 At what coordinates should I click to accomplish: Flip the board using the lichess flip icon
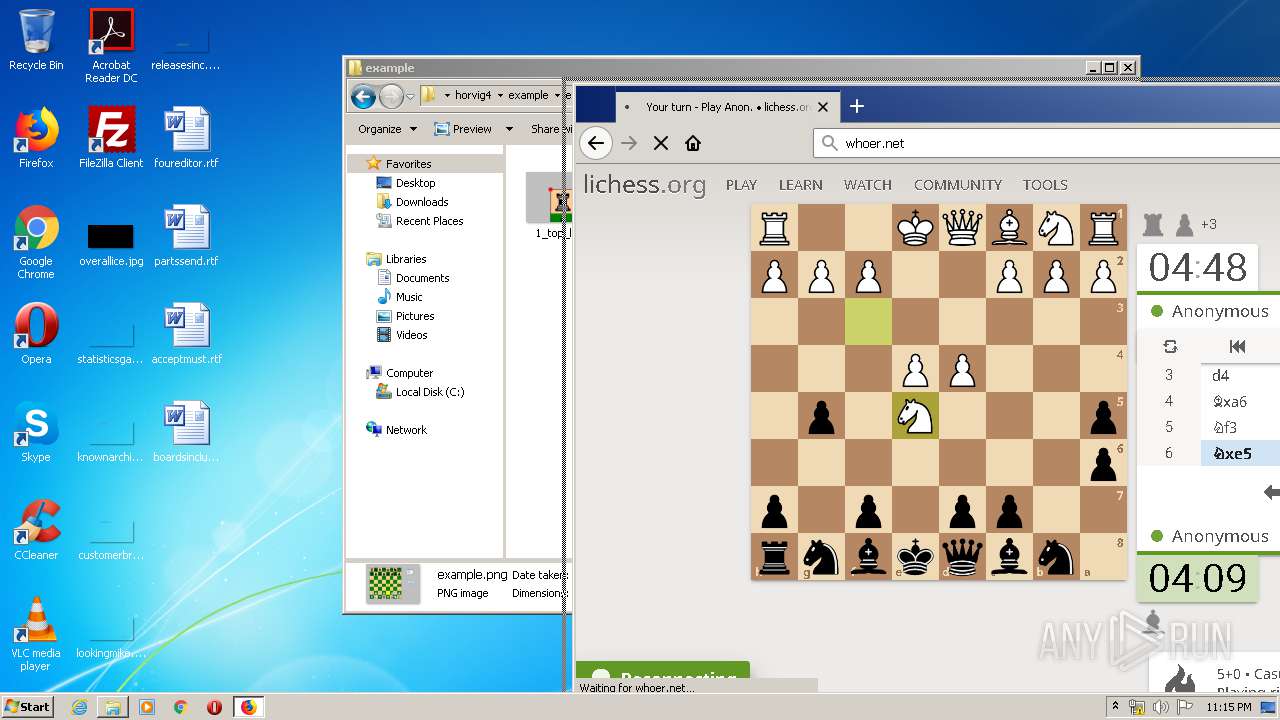click(1170, 346)
